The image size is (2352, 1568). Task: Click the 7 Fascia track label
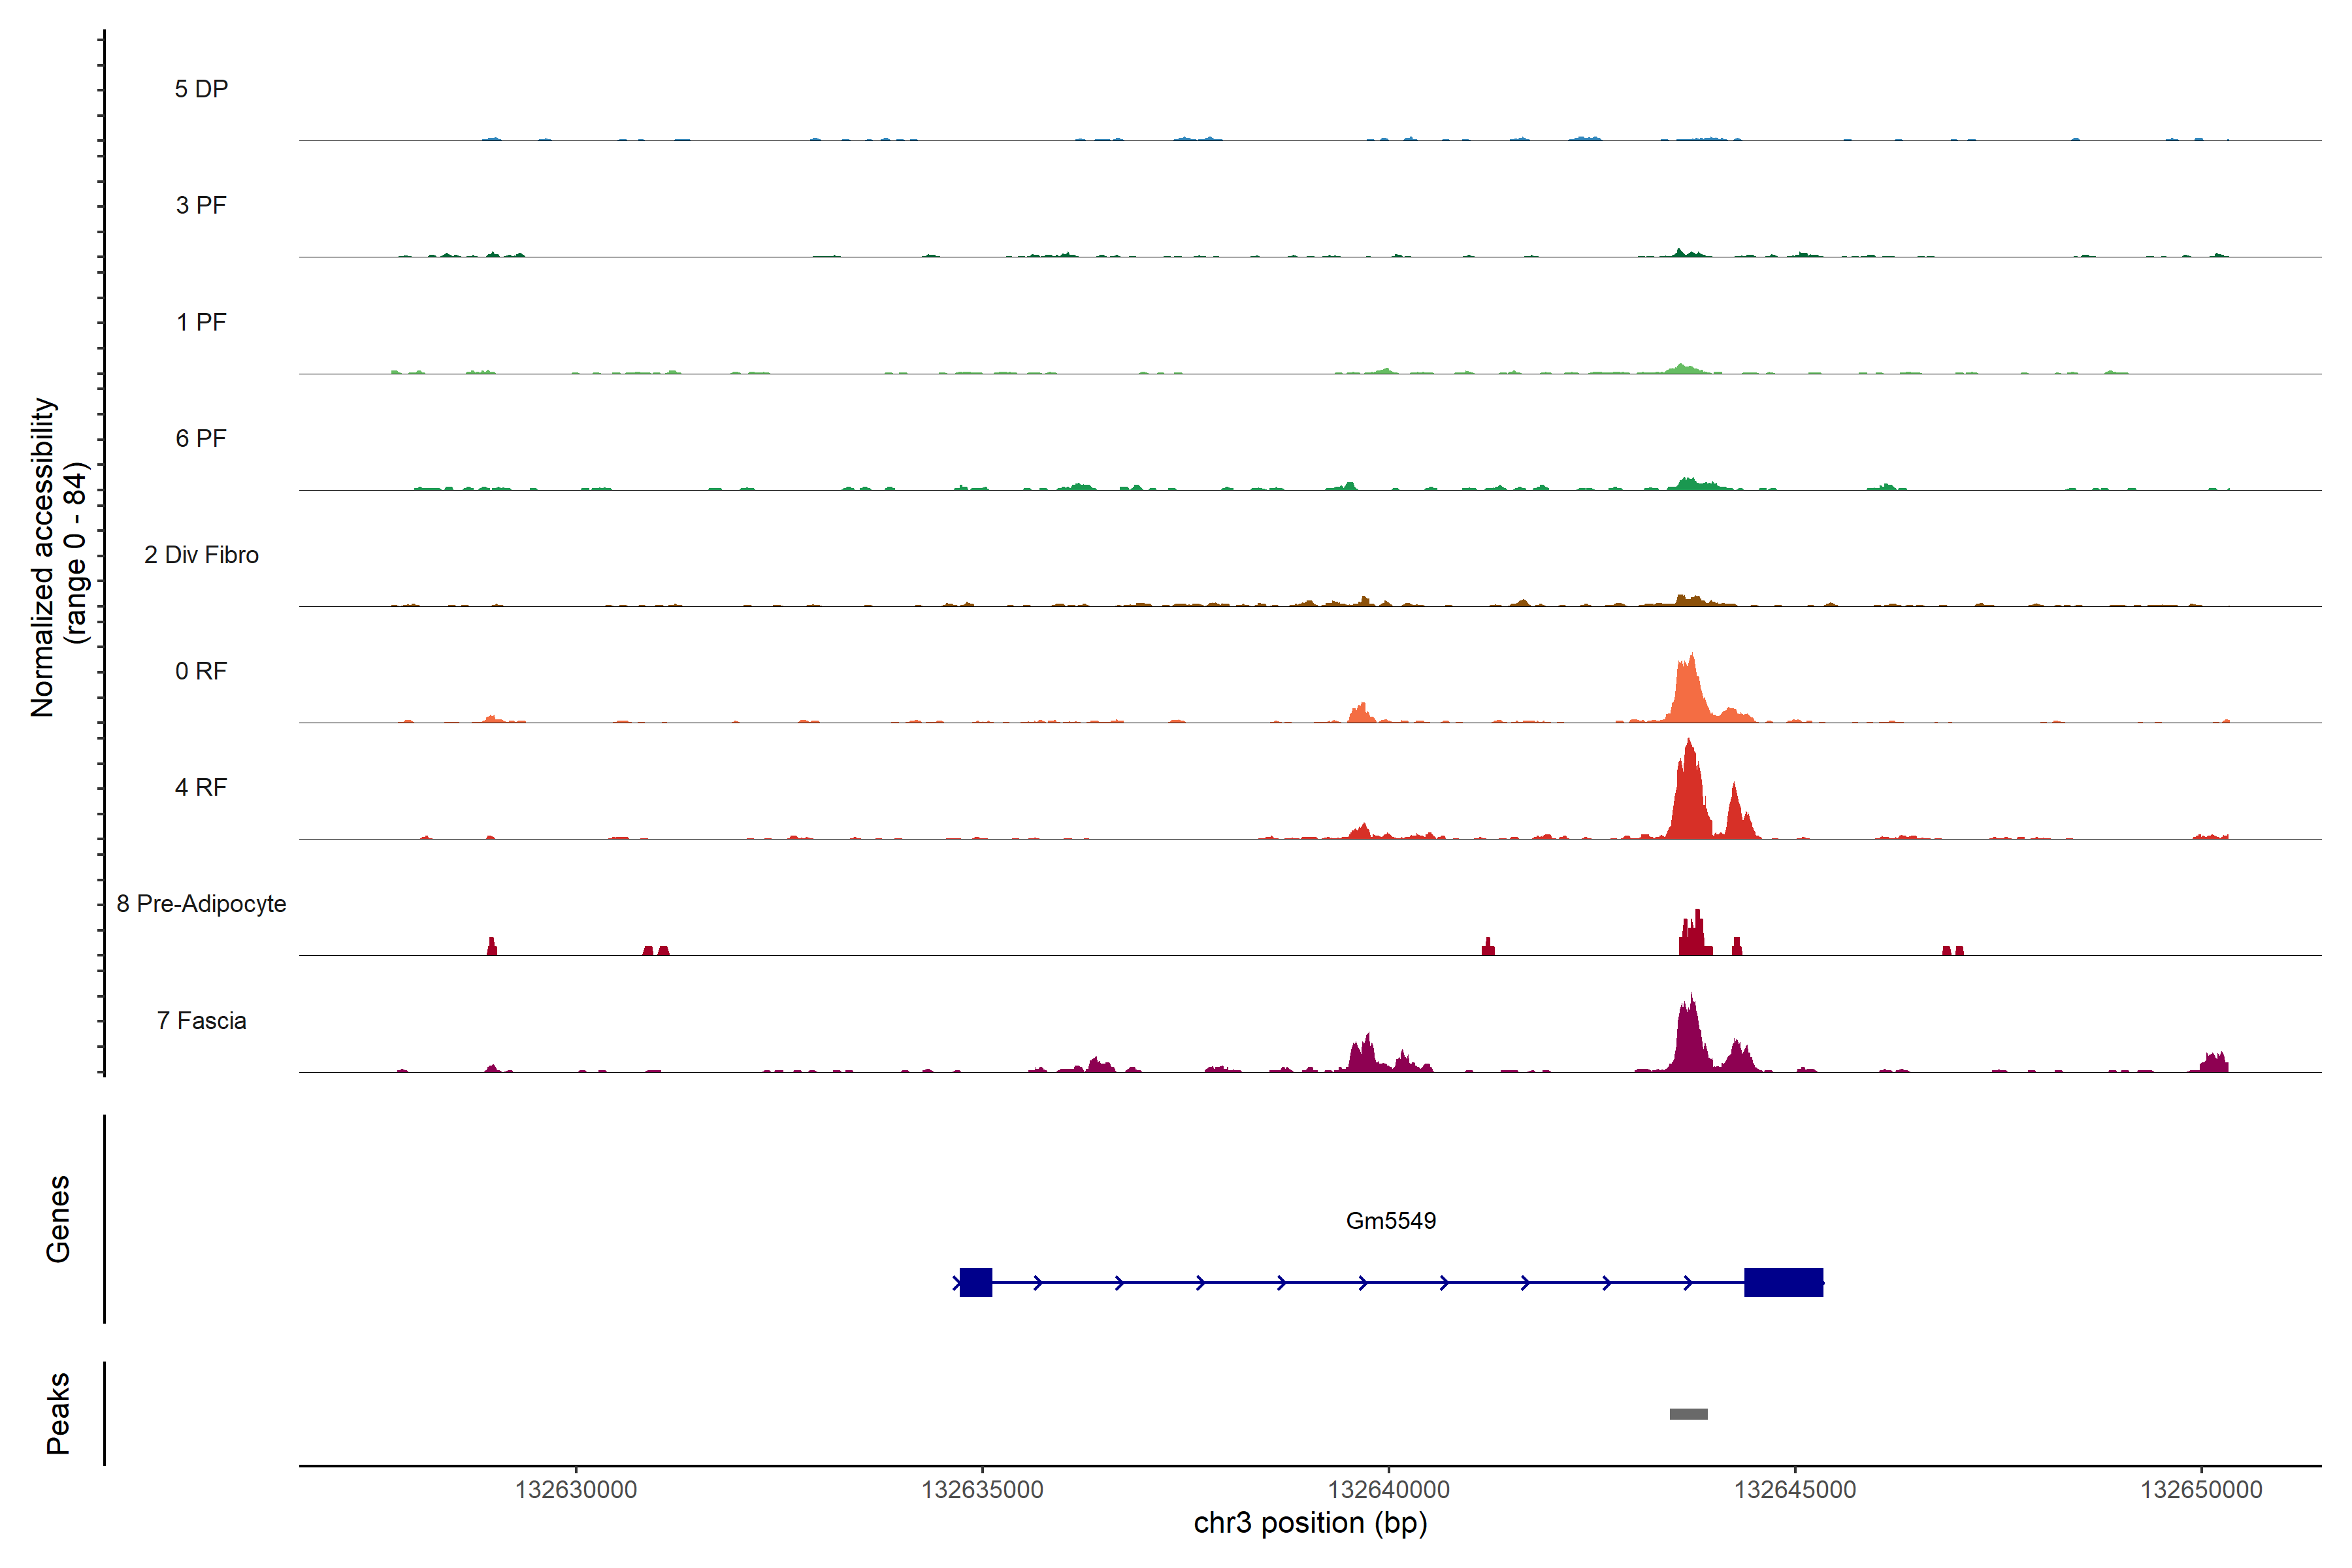tap(201, 1020)
